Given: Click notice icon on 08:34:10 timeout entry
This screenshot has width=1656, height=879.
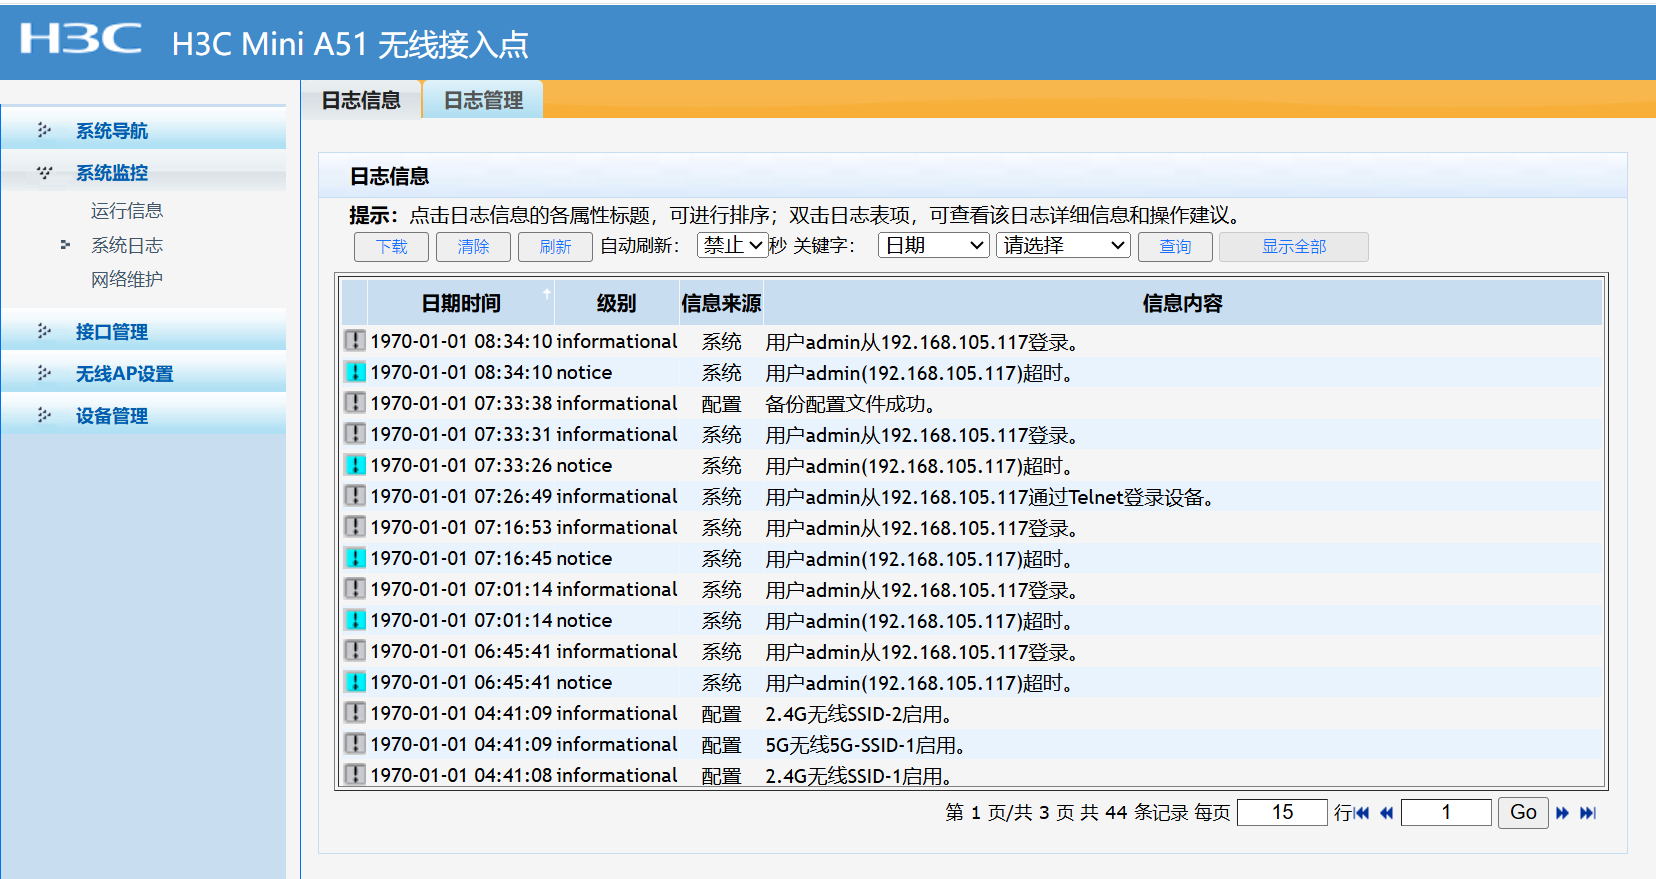Looking at the screenshot, I should (x=355, y=372).
